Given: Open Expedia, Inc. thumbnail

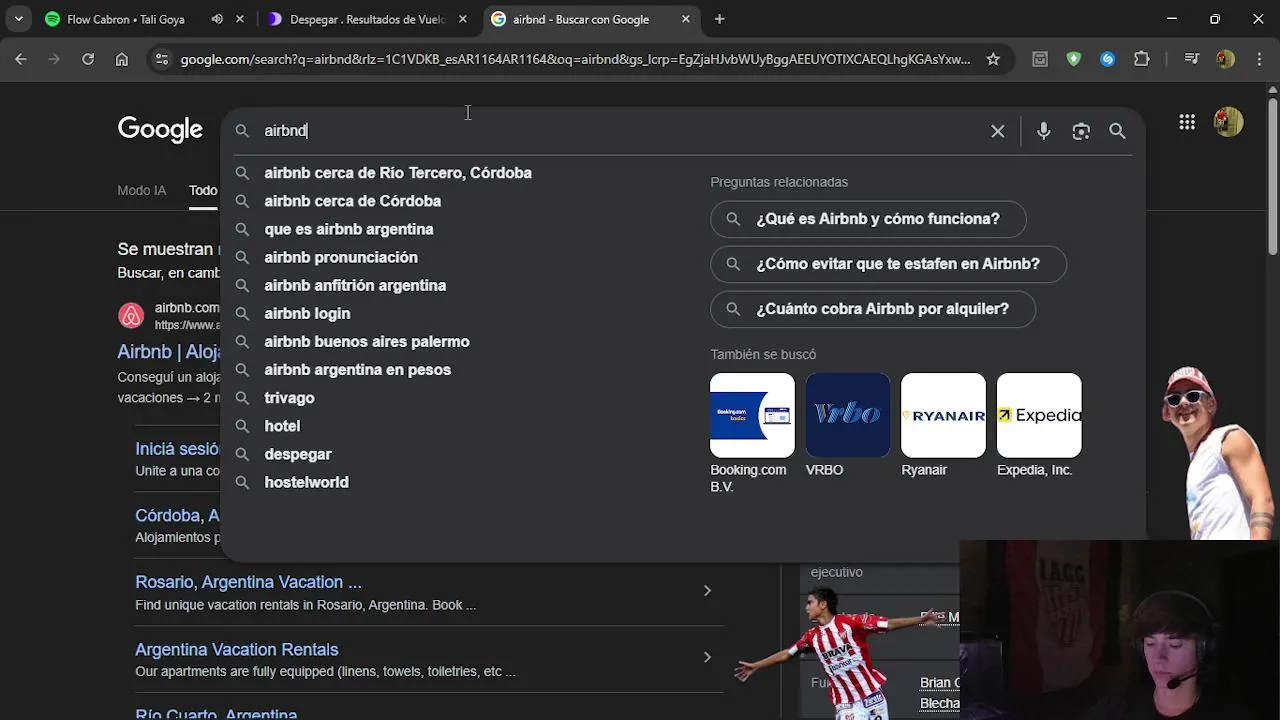Looking at the screenshot, I should [1039, 415].
